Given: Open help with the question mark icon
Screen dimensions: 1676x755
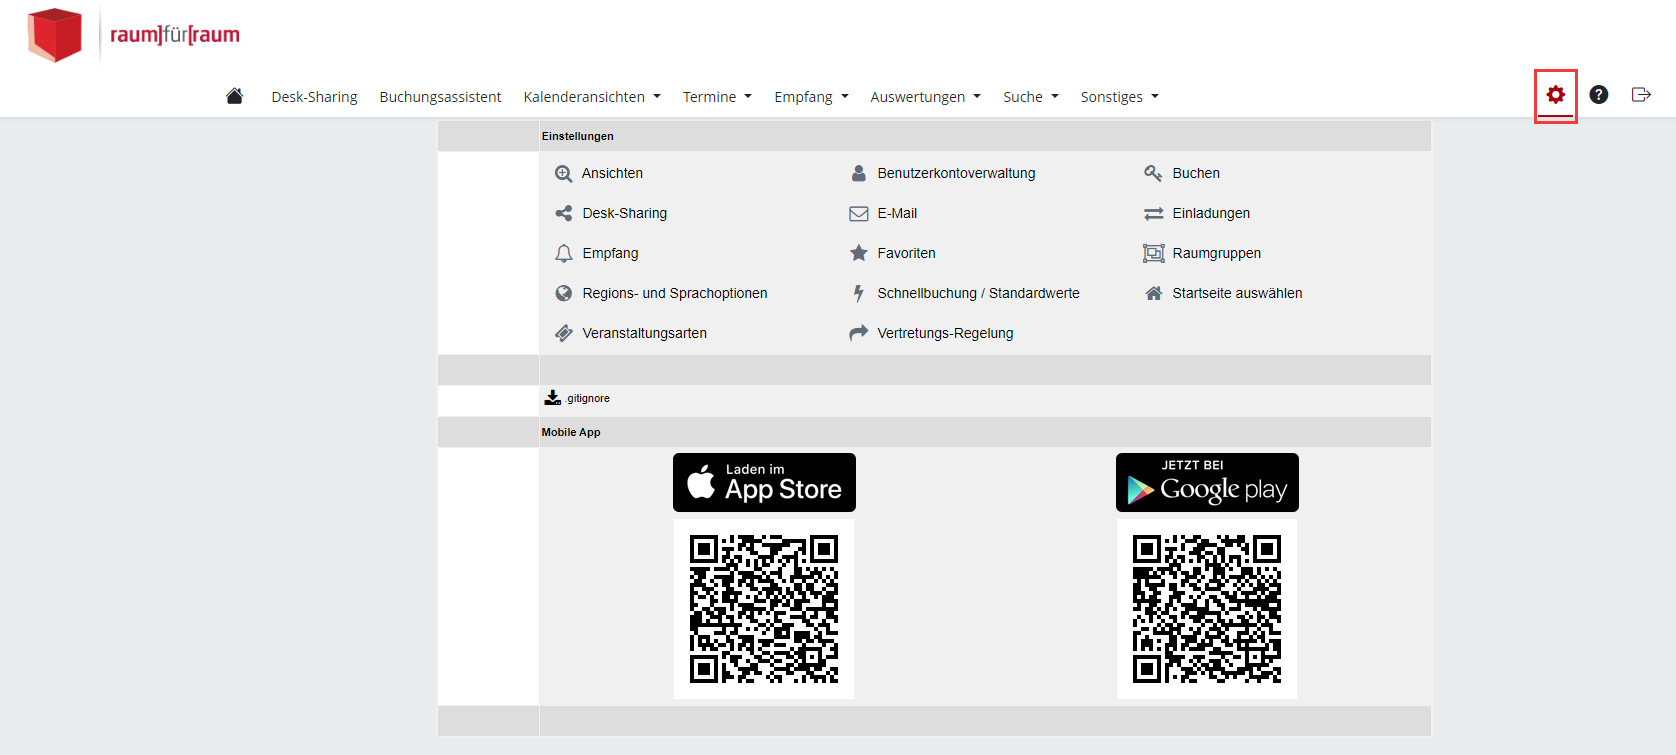Looking at the screenshot, I should 1599,95.
